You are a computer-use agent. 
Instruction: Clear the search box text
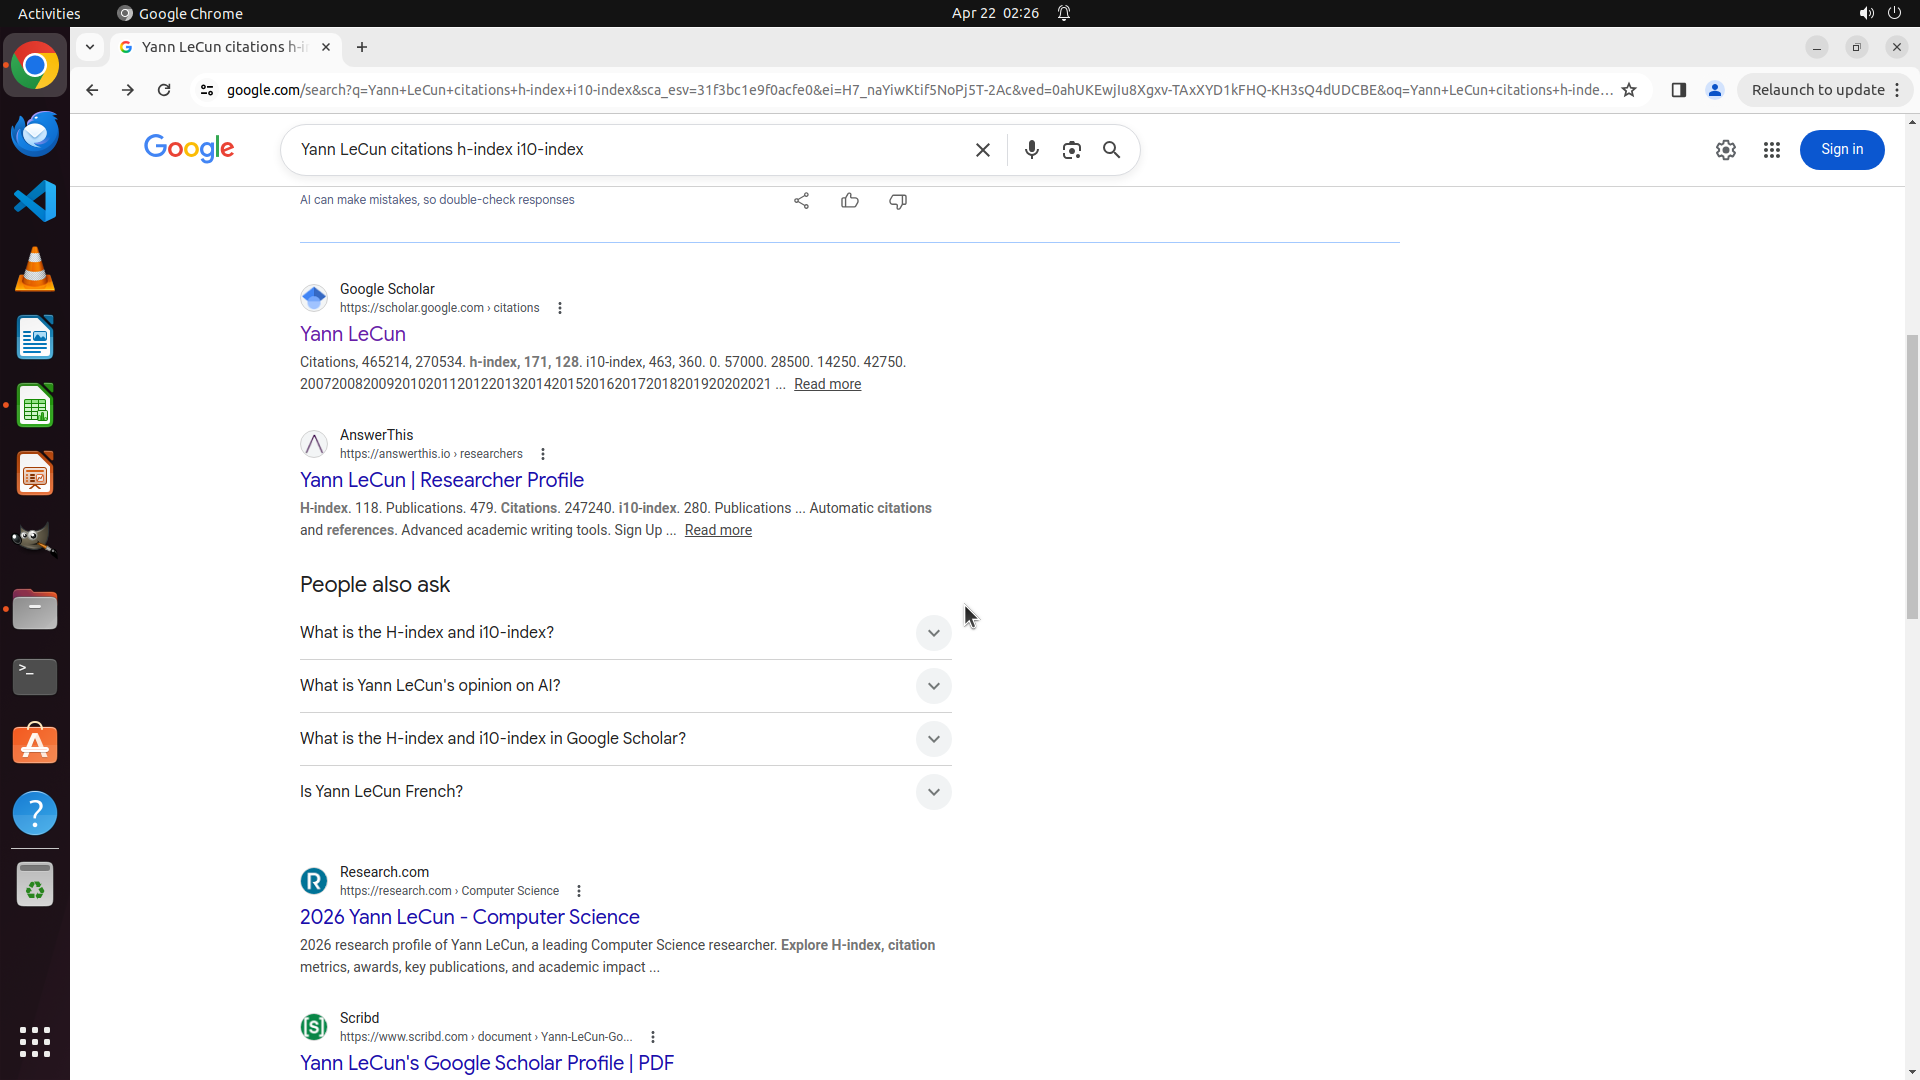pos(982,150)
